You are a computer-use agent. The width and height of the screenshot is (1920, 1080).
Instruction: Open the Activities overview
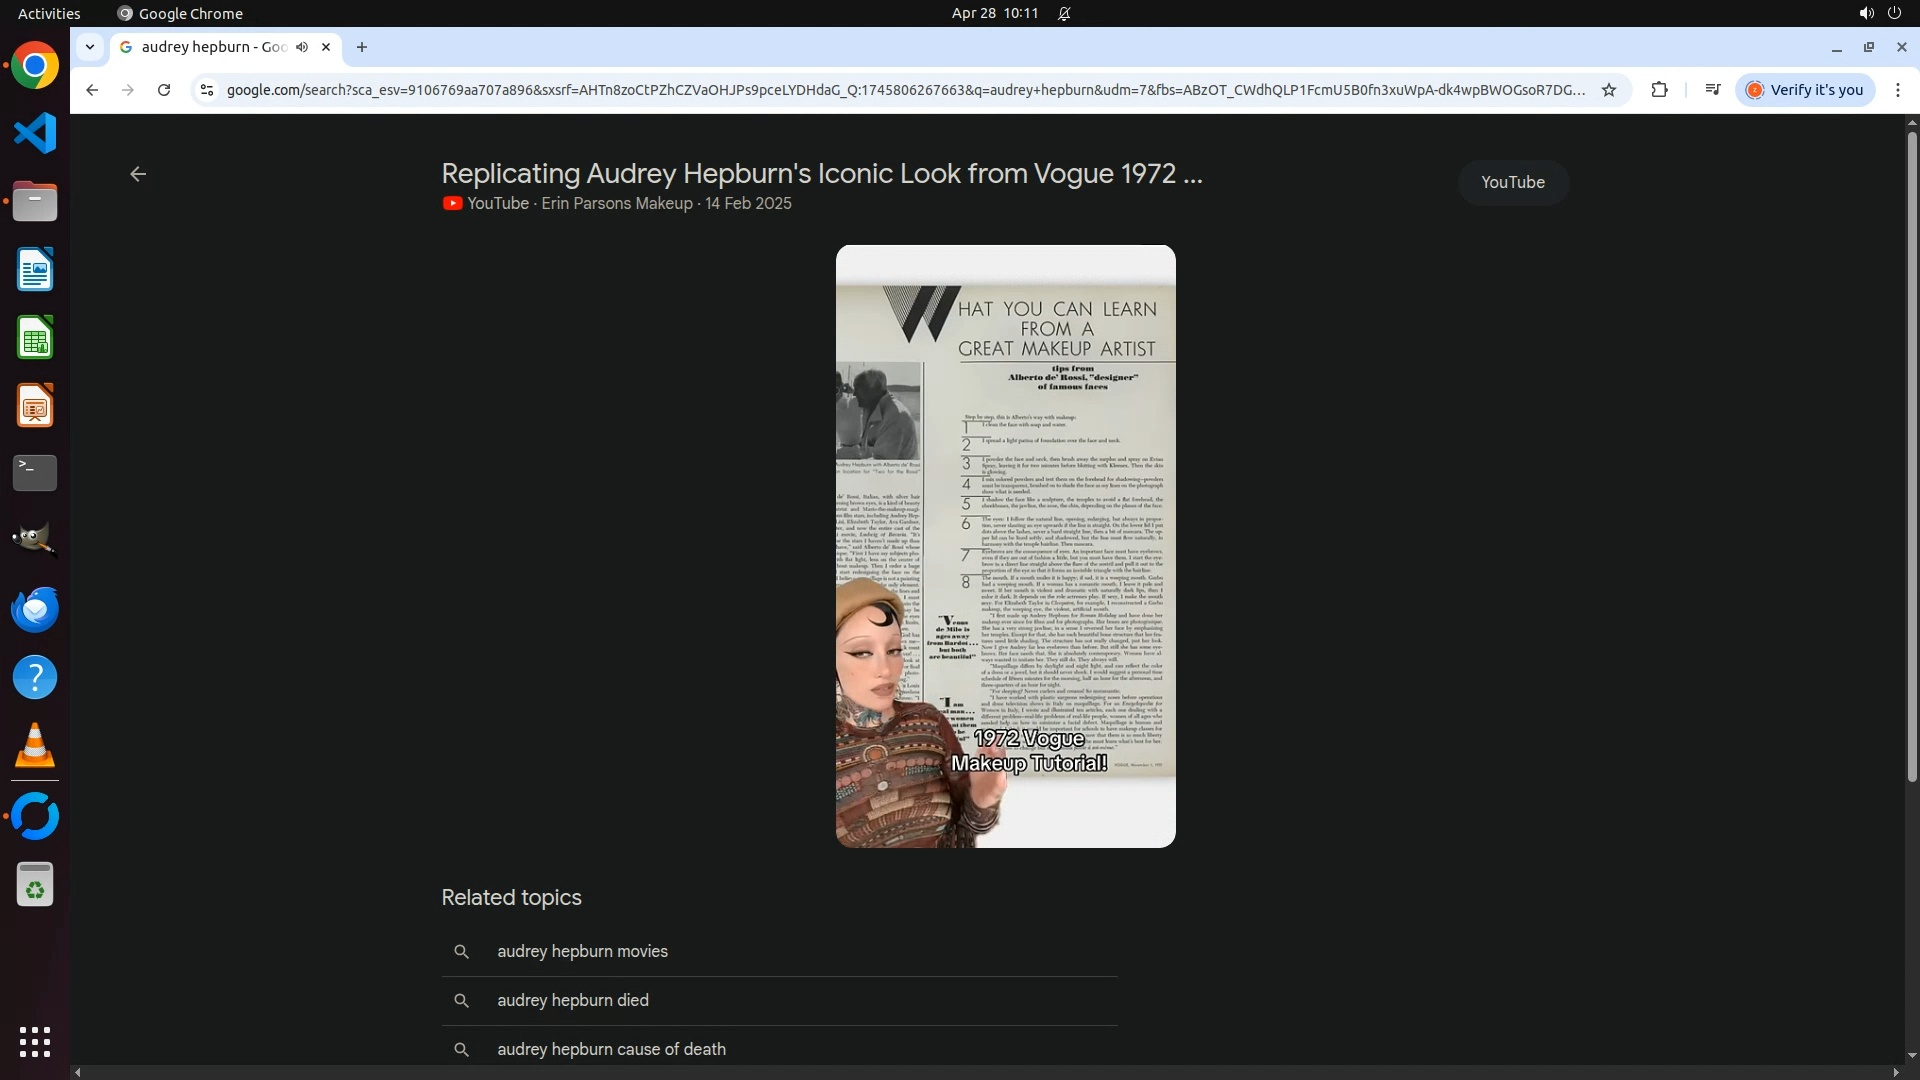(49, 13)
